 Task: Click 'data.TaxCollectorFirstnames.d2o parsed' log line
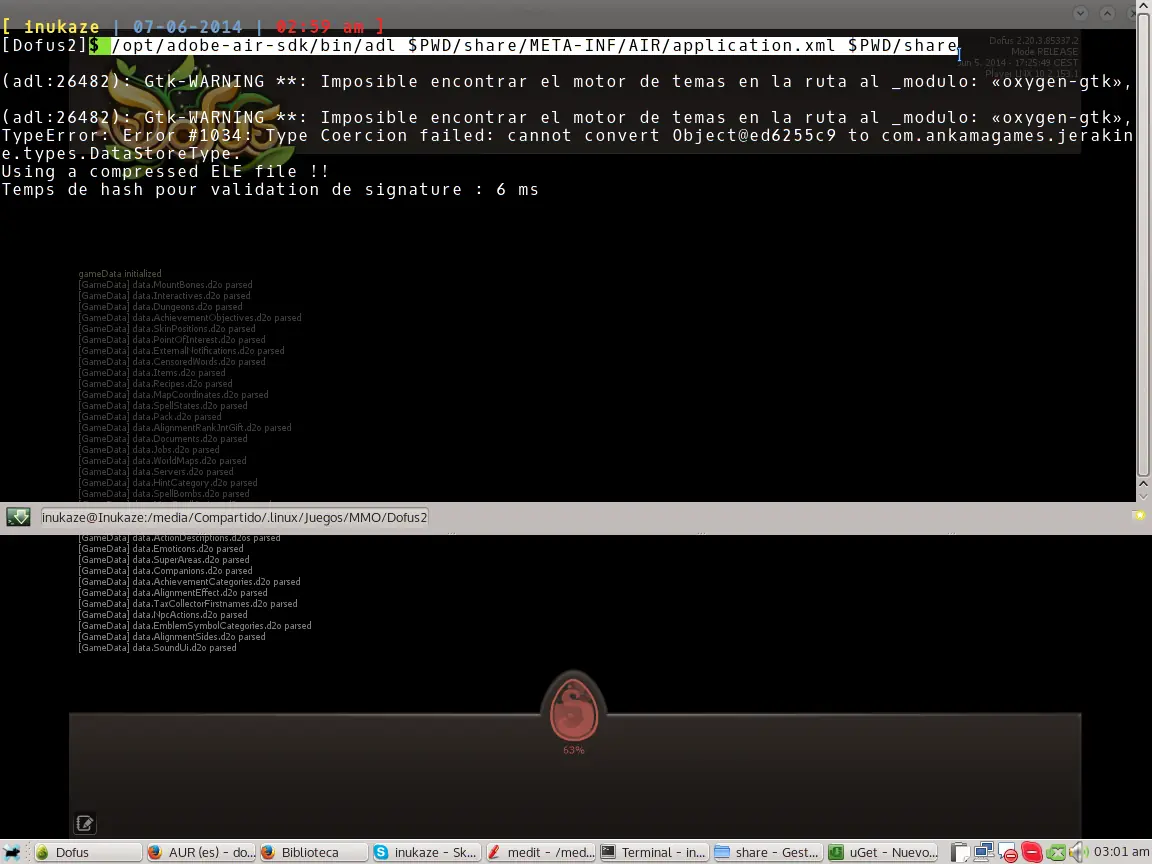(x=188, y=604)
